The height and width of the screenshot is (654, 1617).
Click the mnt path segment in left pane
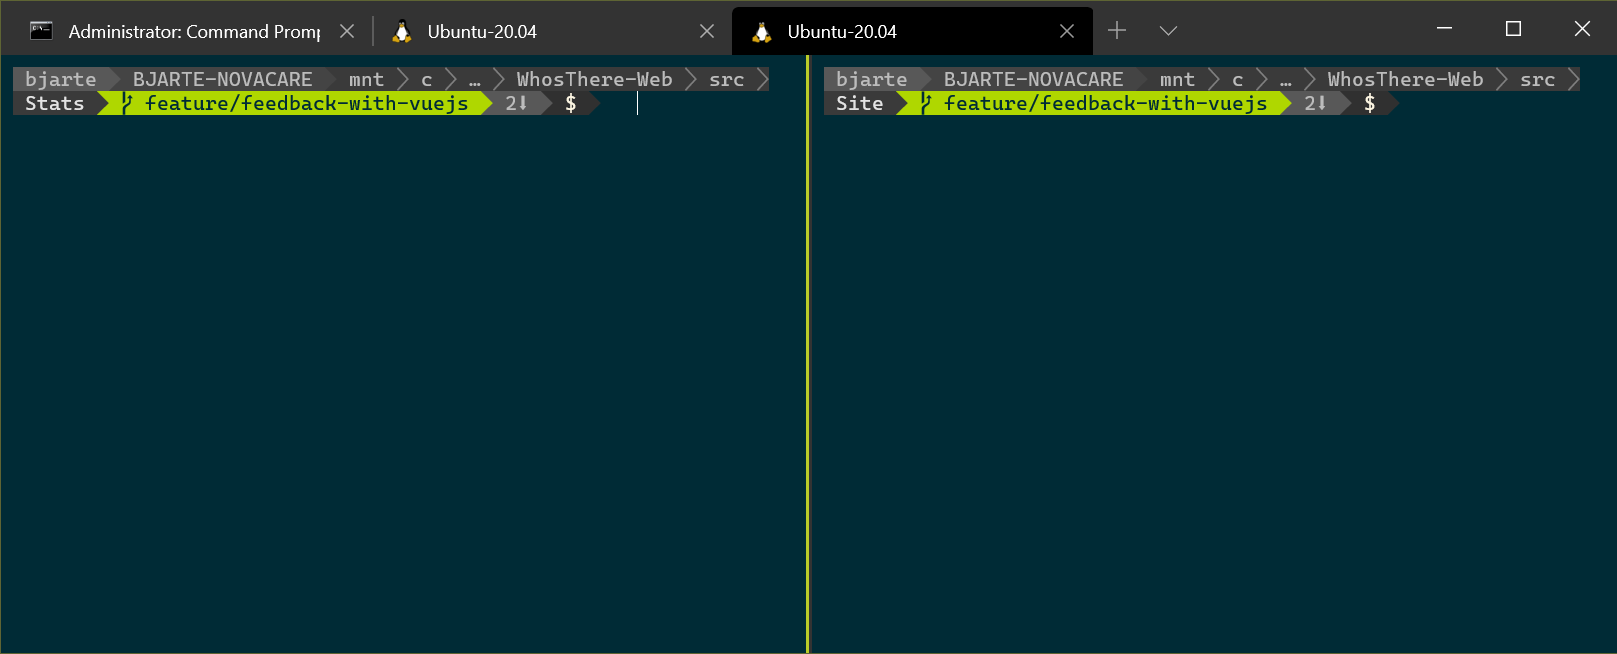(367, 79)
